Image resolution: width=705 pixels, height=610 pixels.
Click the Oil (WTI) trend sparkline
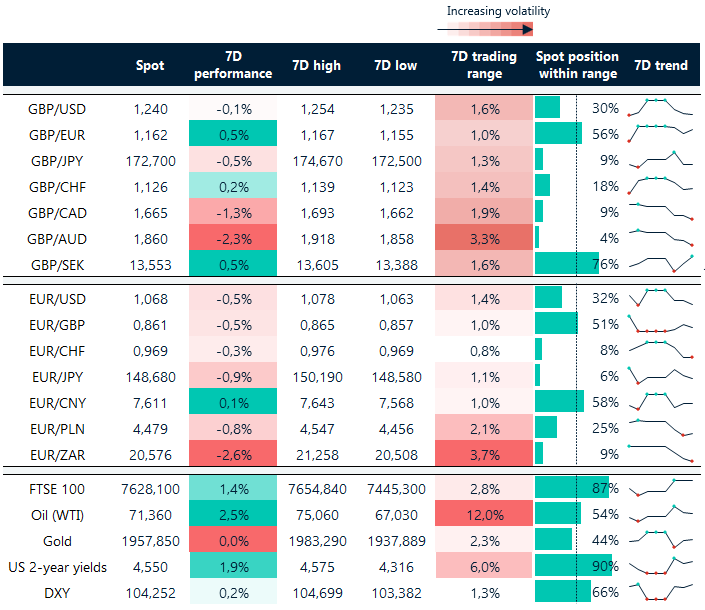tap(660, 514)
